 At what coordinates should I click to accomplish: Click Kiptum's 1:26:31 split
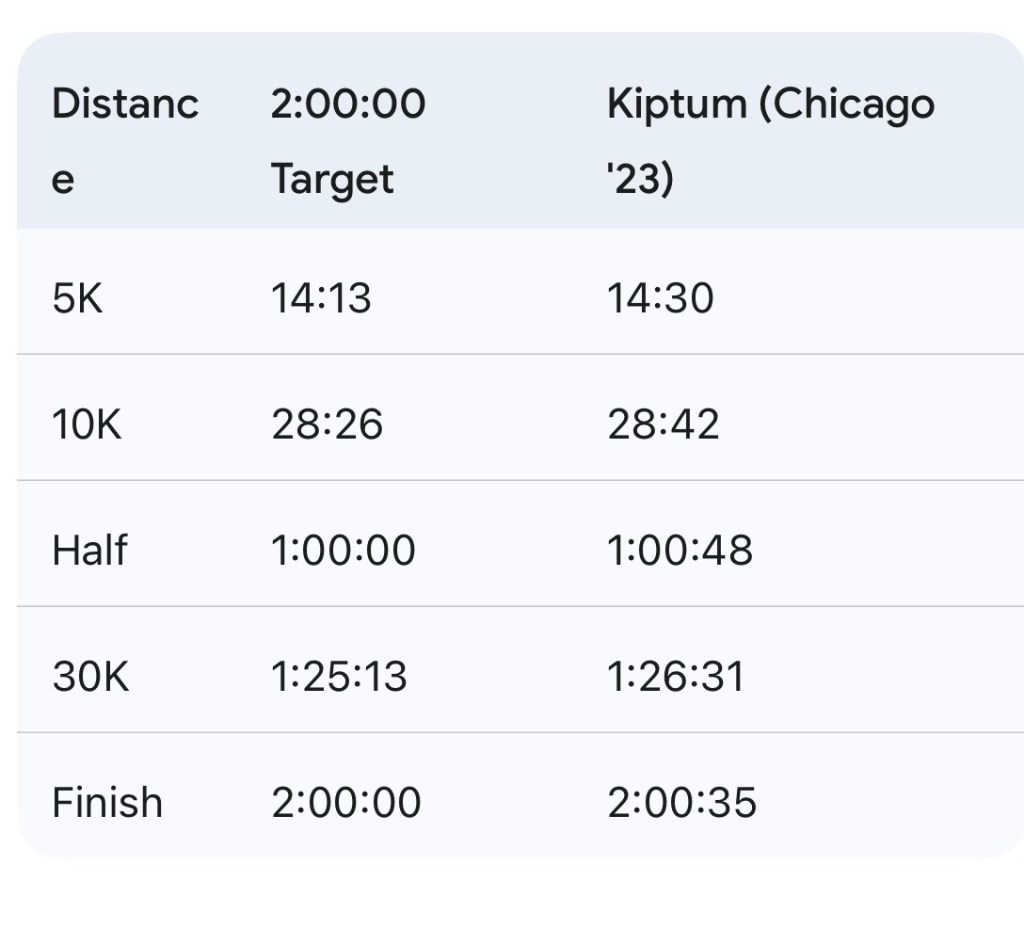(676, 677)
